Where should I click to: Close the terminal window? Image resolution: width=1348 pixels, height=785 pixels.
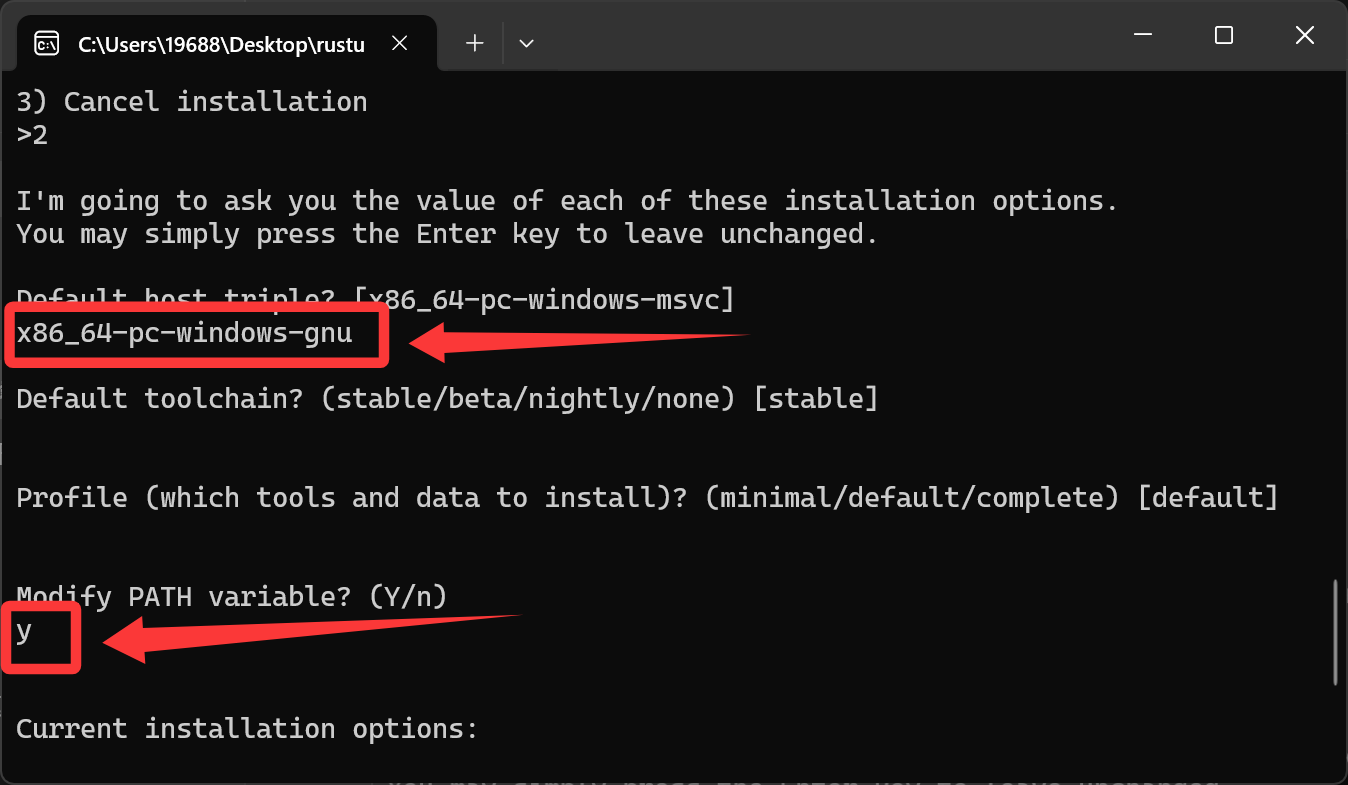pyautogui.click(x=1304, y=36)
